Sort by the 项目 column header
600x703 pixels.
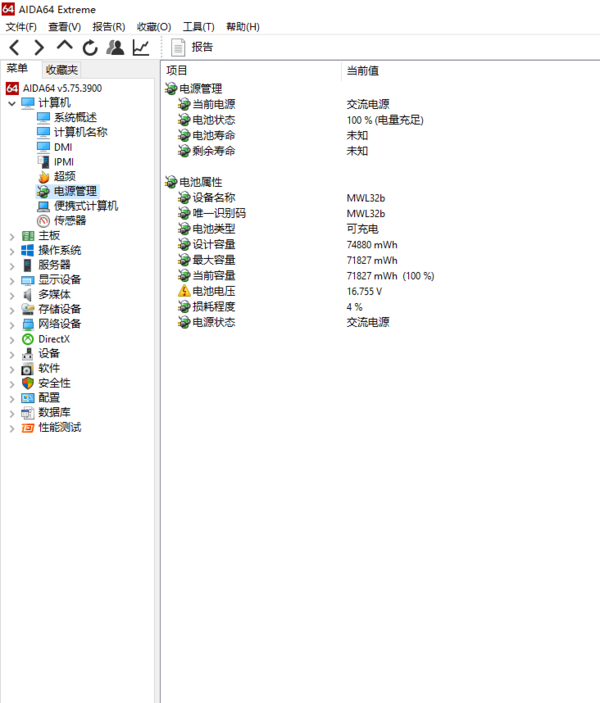pos(177,70)
